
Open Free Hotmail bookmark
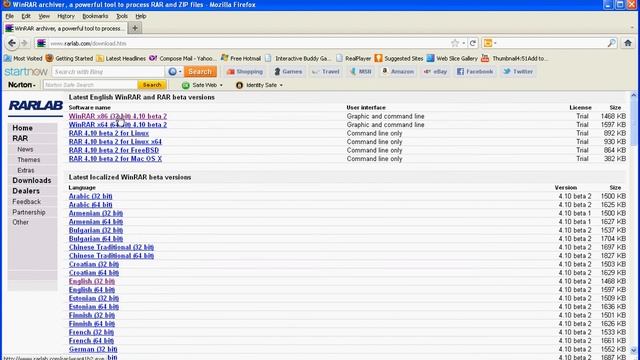click(241, 58)
